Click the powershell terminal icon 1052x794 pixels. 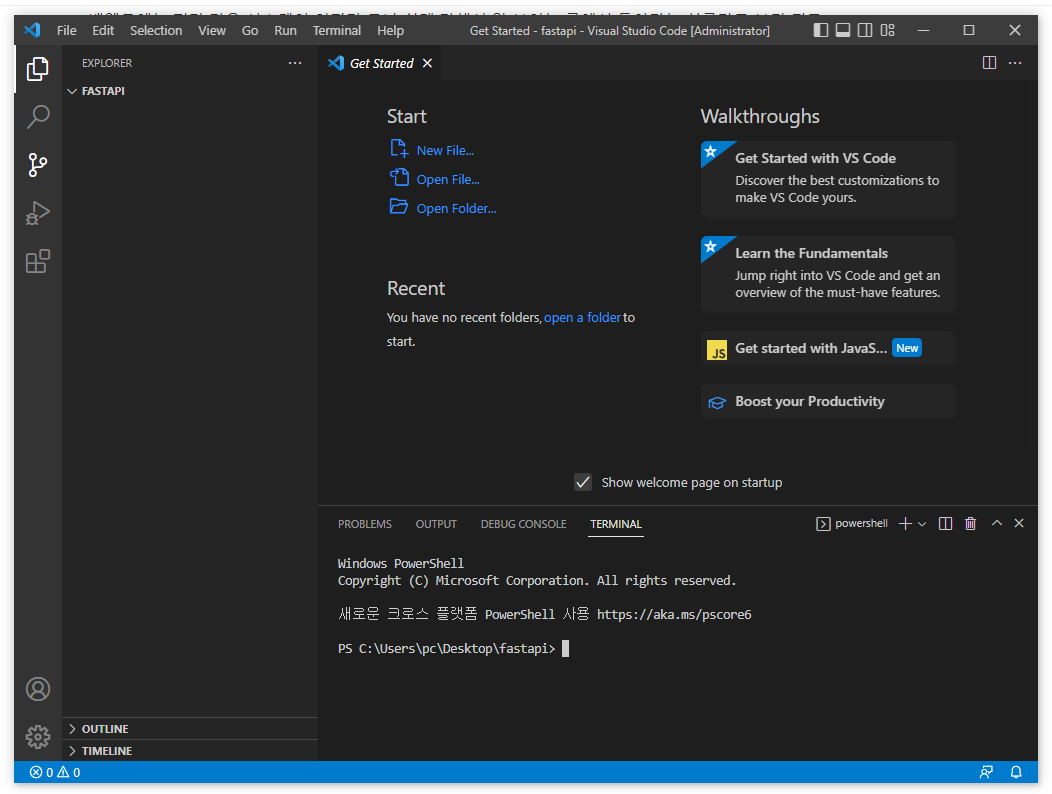(823, 524)
